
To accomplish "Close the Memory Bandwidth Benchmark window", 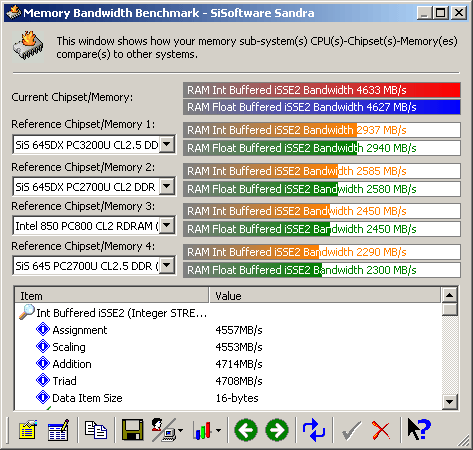I will (x=459, y=13).
